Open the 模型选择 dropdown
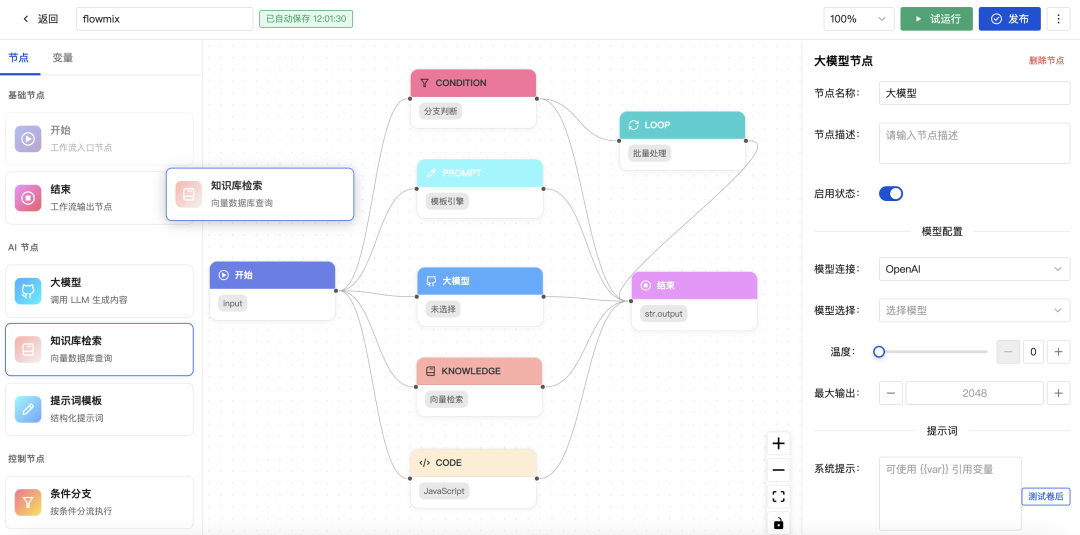The image size is (1080, 535). coord(974,311)
